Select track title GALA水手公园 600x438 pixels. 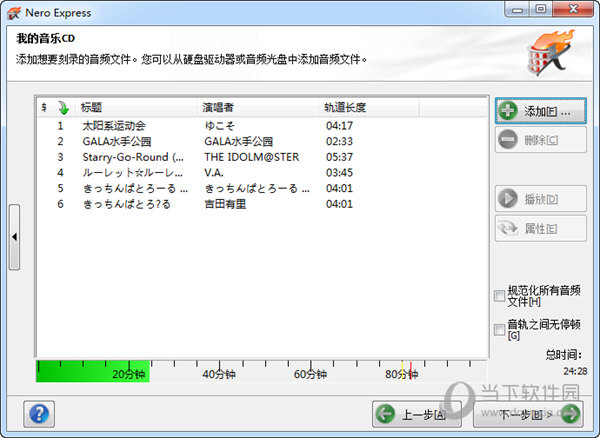point(117,142)
